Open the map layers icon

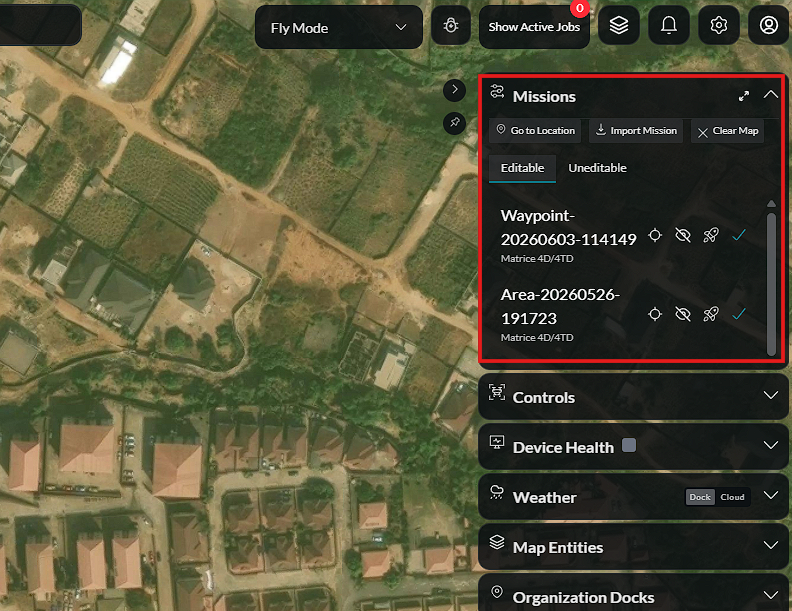[x=619, y=25]
